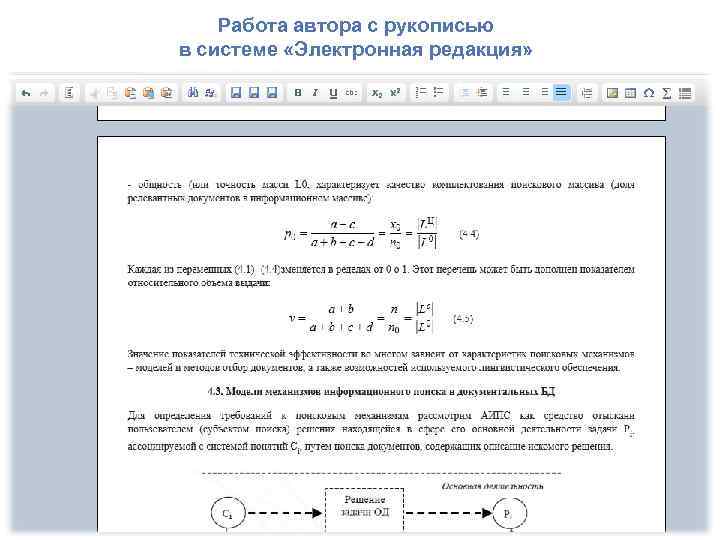Insert a formula using the sigma icon
720x540 pixels.
667,93
